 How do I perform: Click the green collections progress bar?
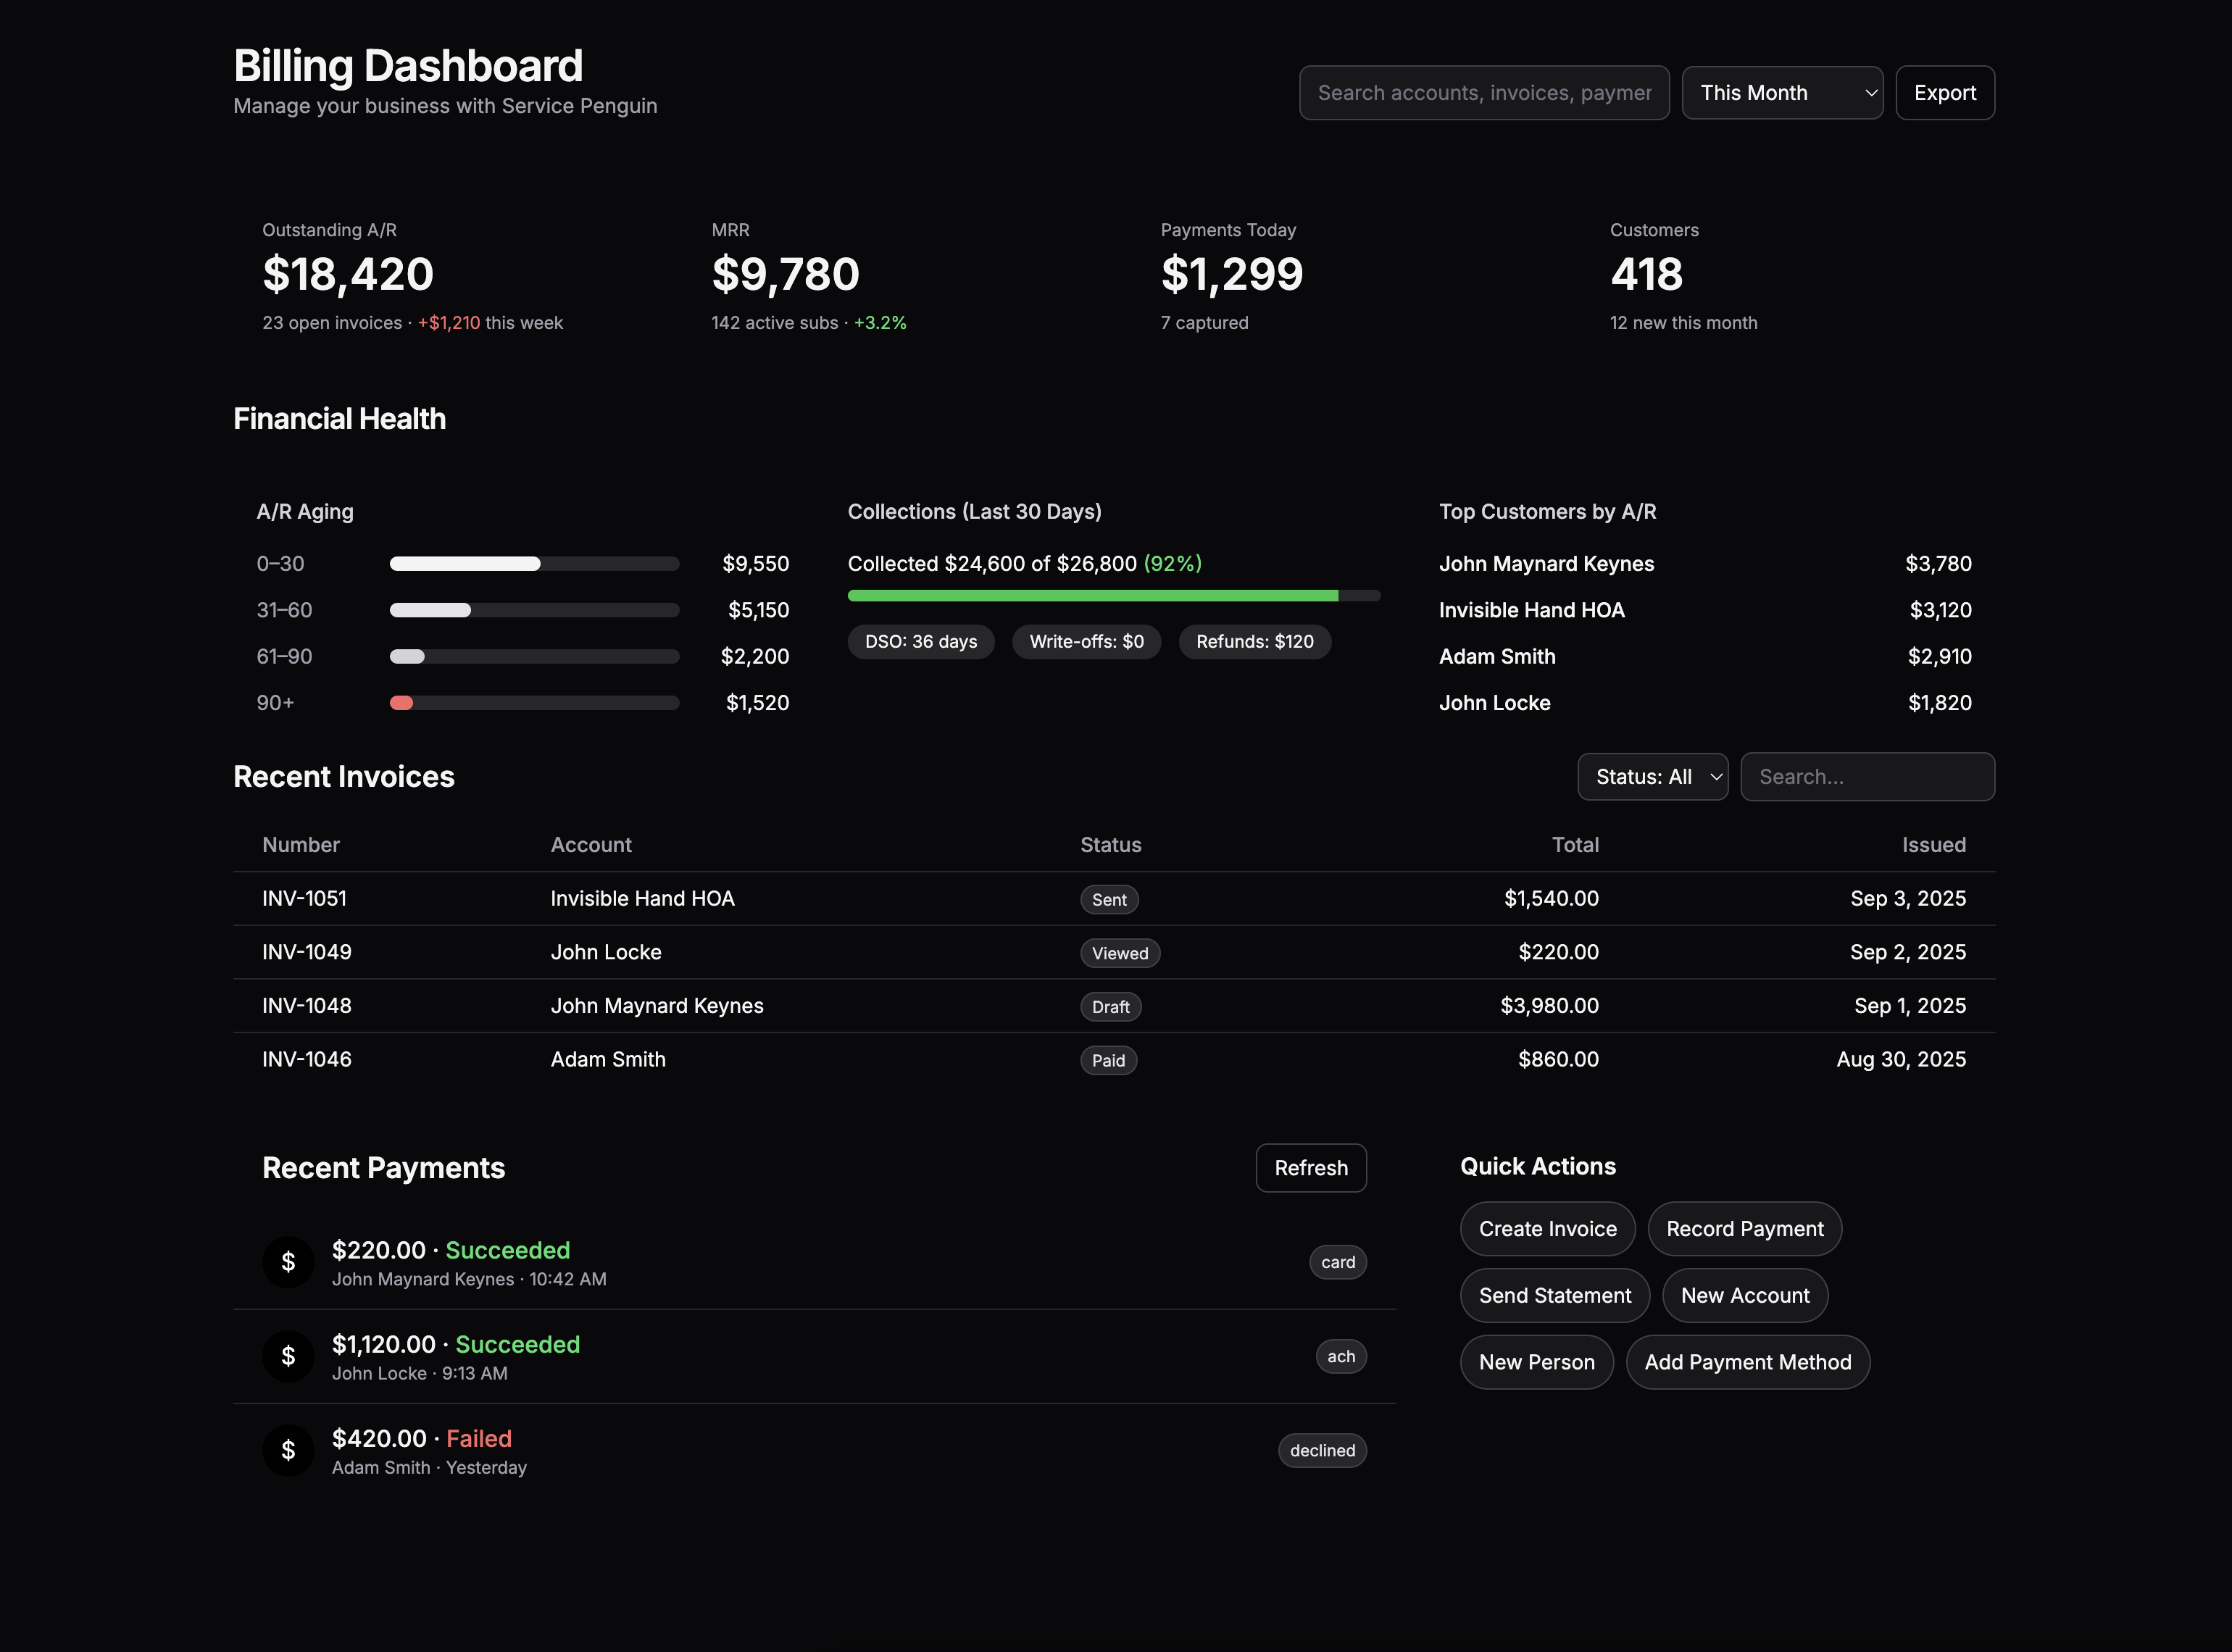(x=1092, y=596)
